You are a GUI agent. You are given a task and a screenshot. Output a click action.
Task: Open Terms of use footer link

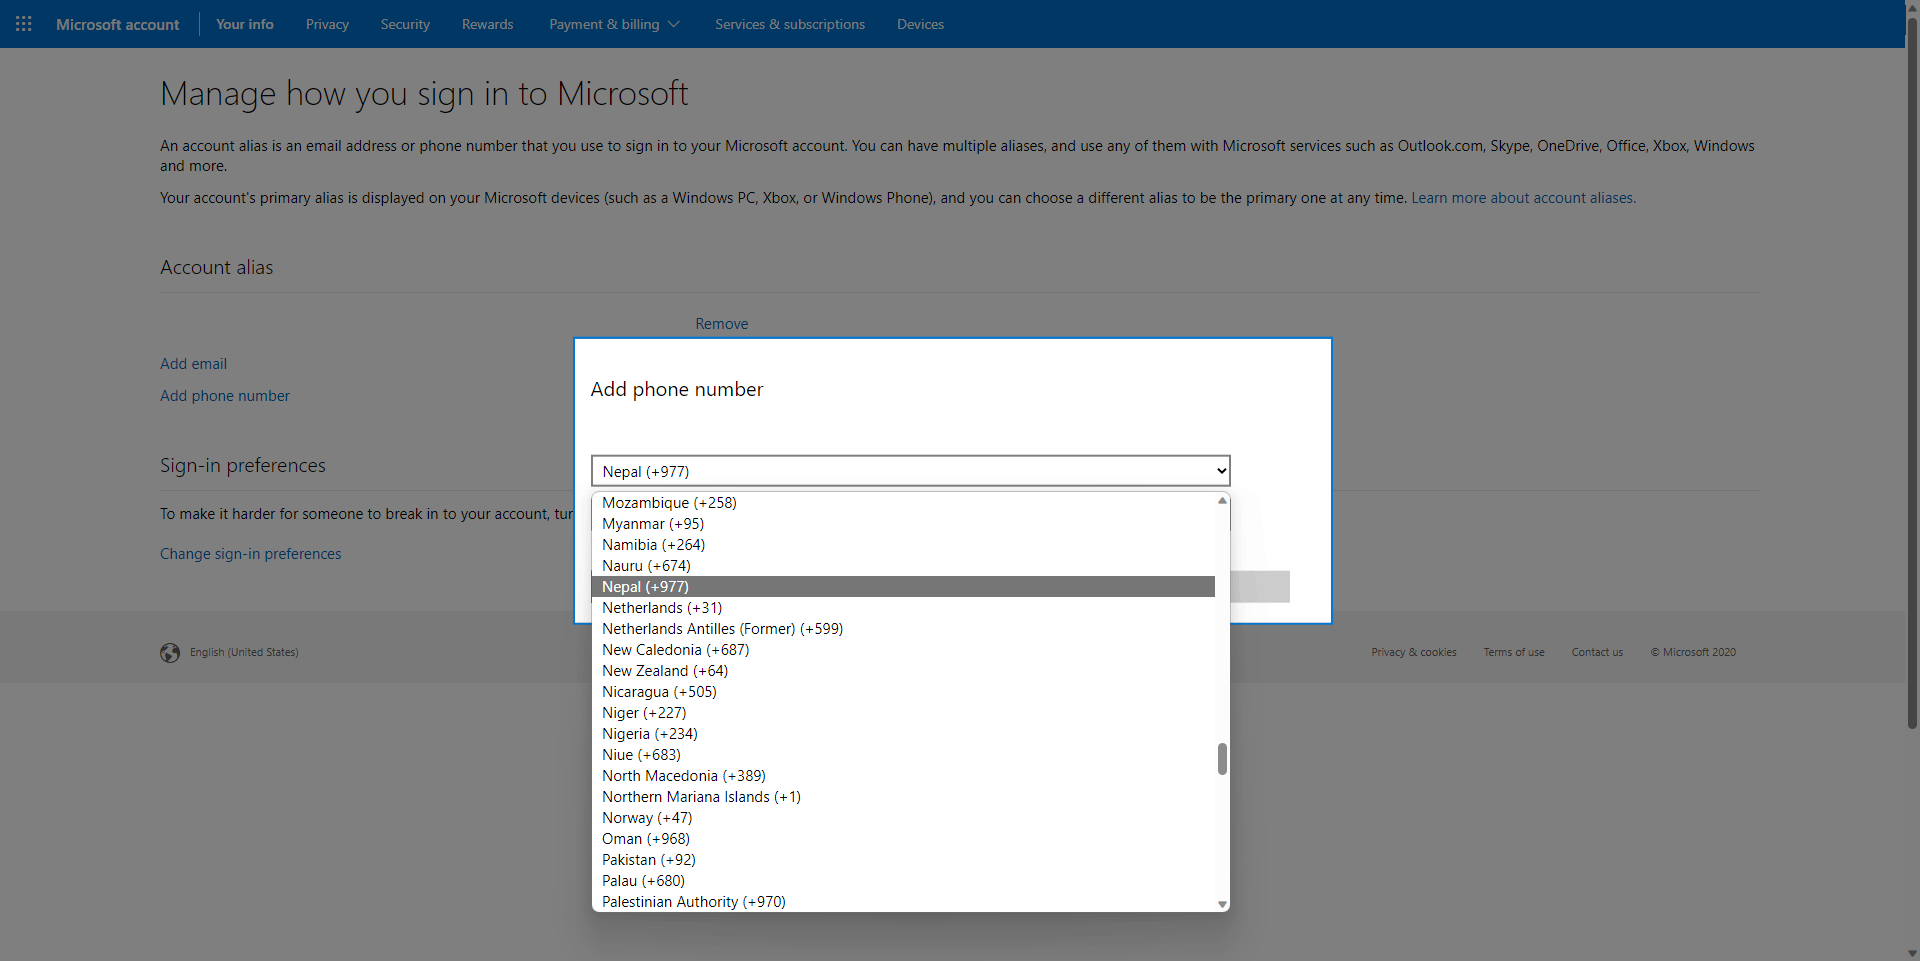click(1514, 652)
